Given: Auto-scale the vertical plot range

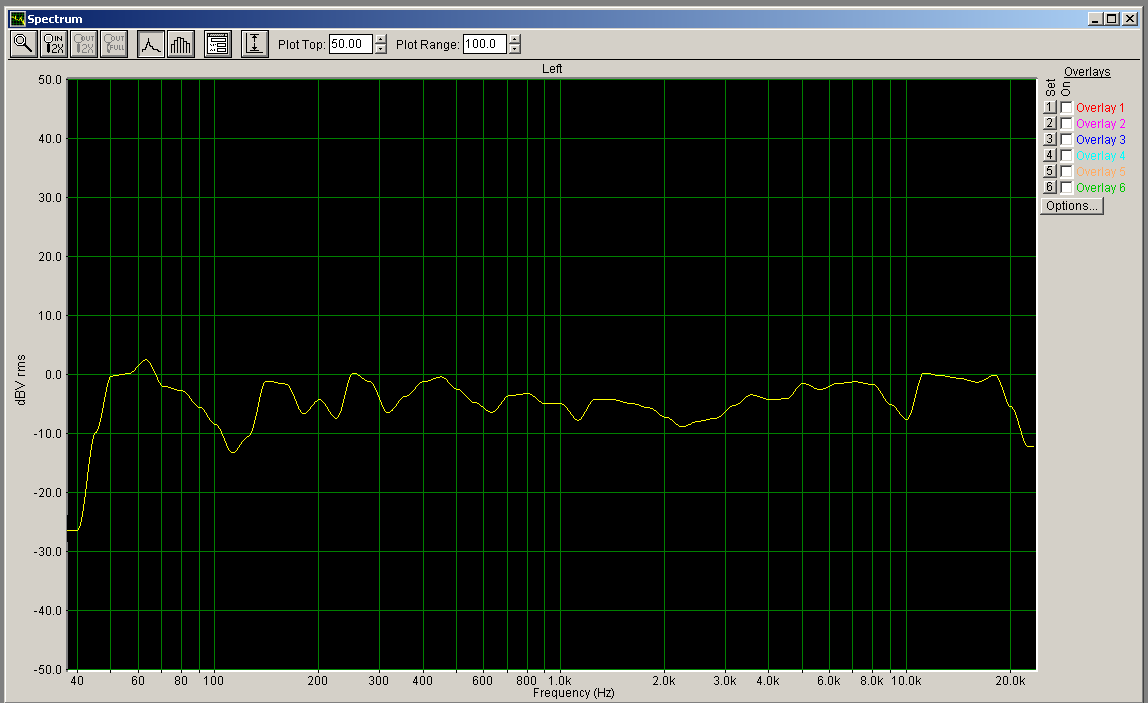Looking at the screenshot, I should pos(255,44).
